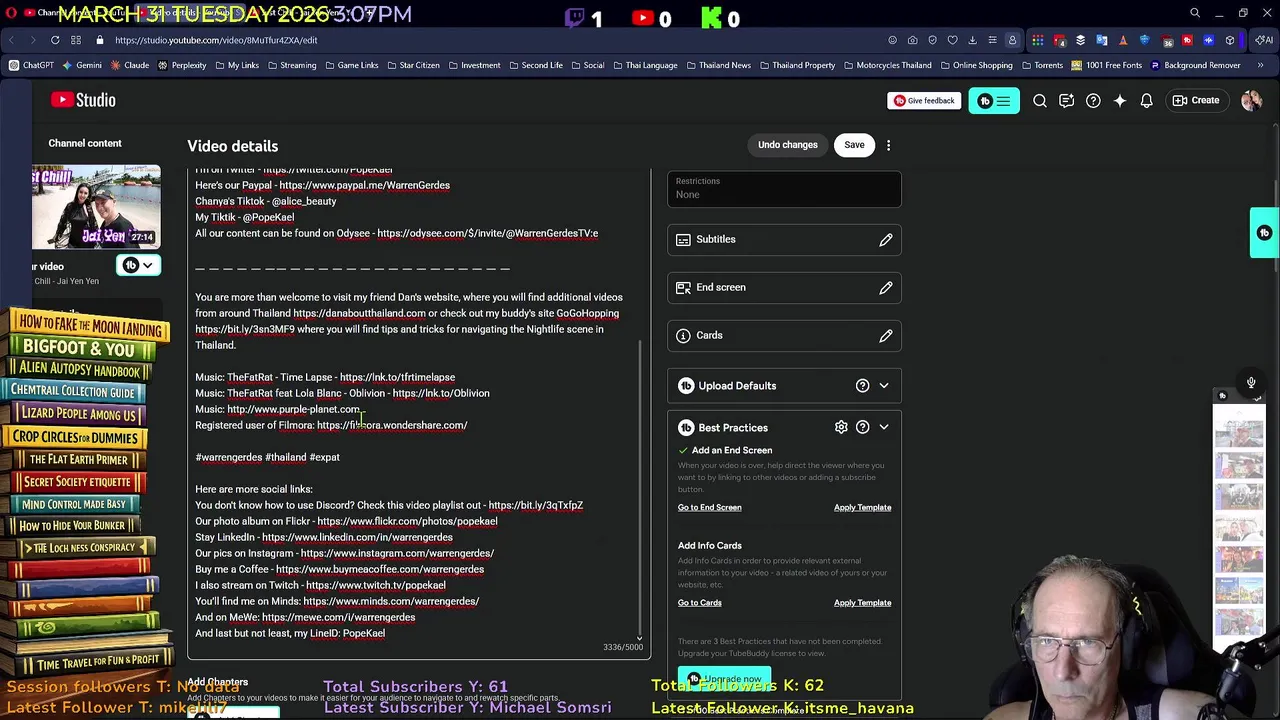This screenshot has height=720, width=1280.
Task: Open the Online Shopping bookmark folder
Action: (x=975, y=66)
